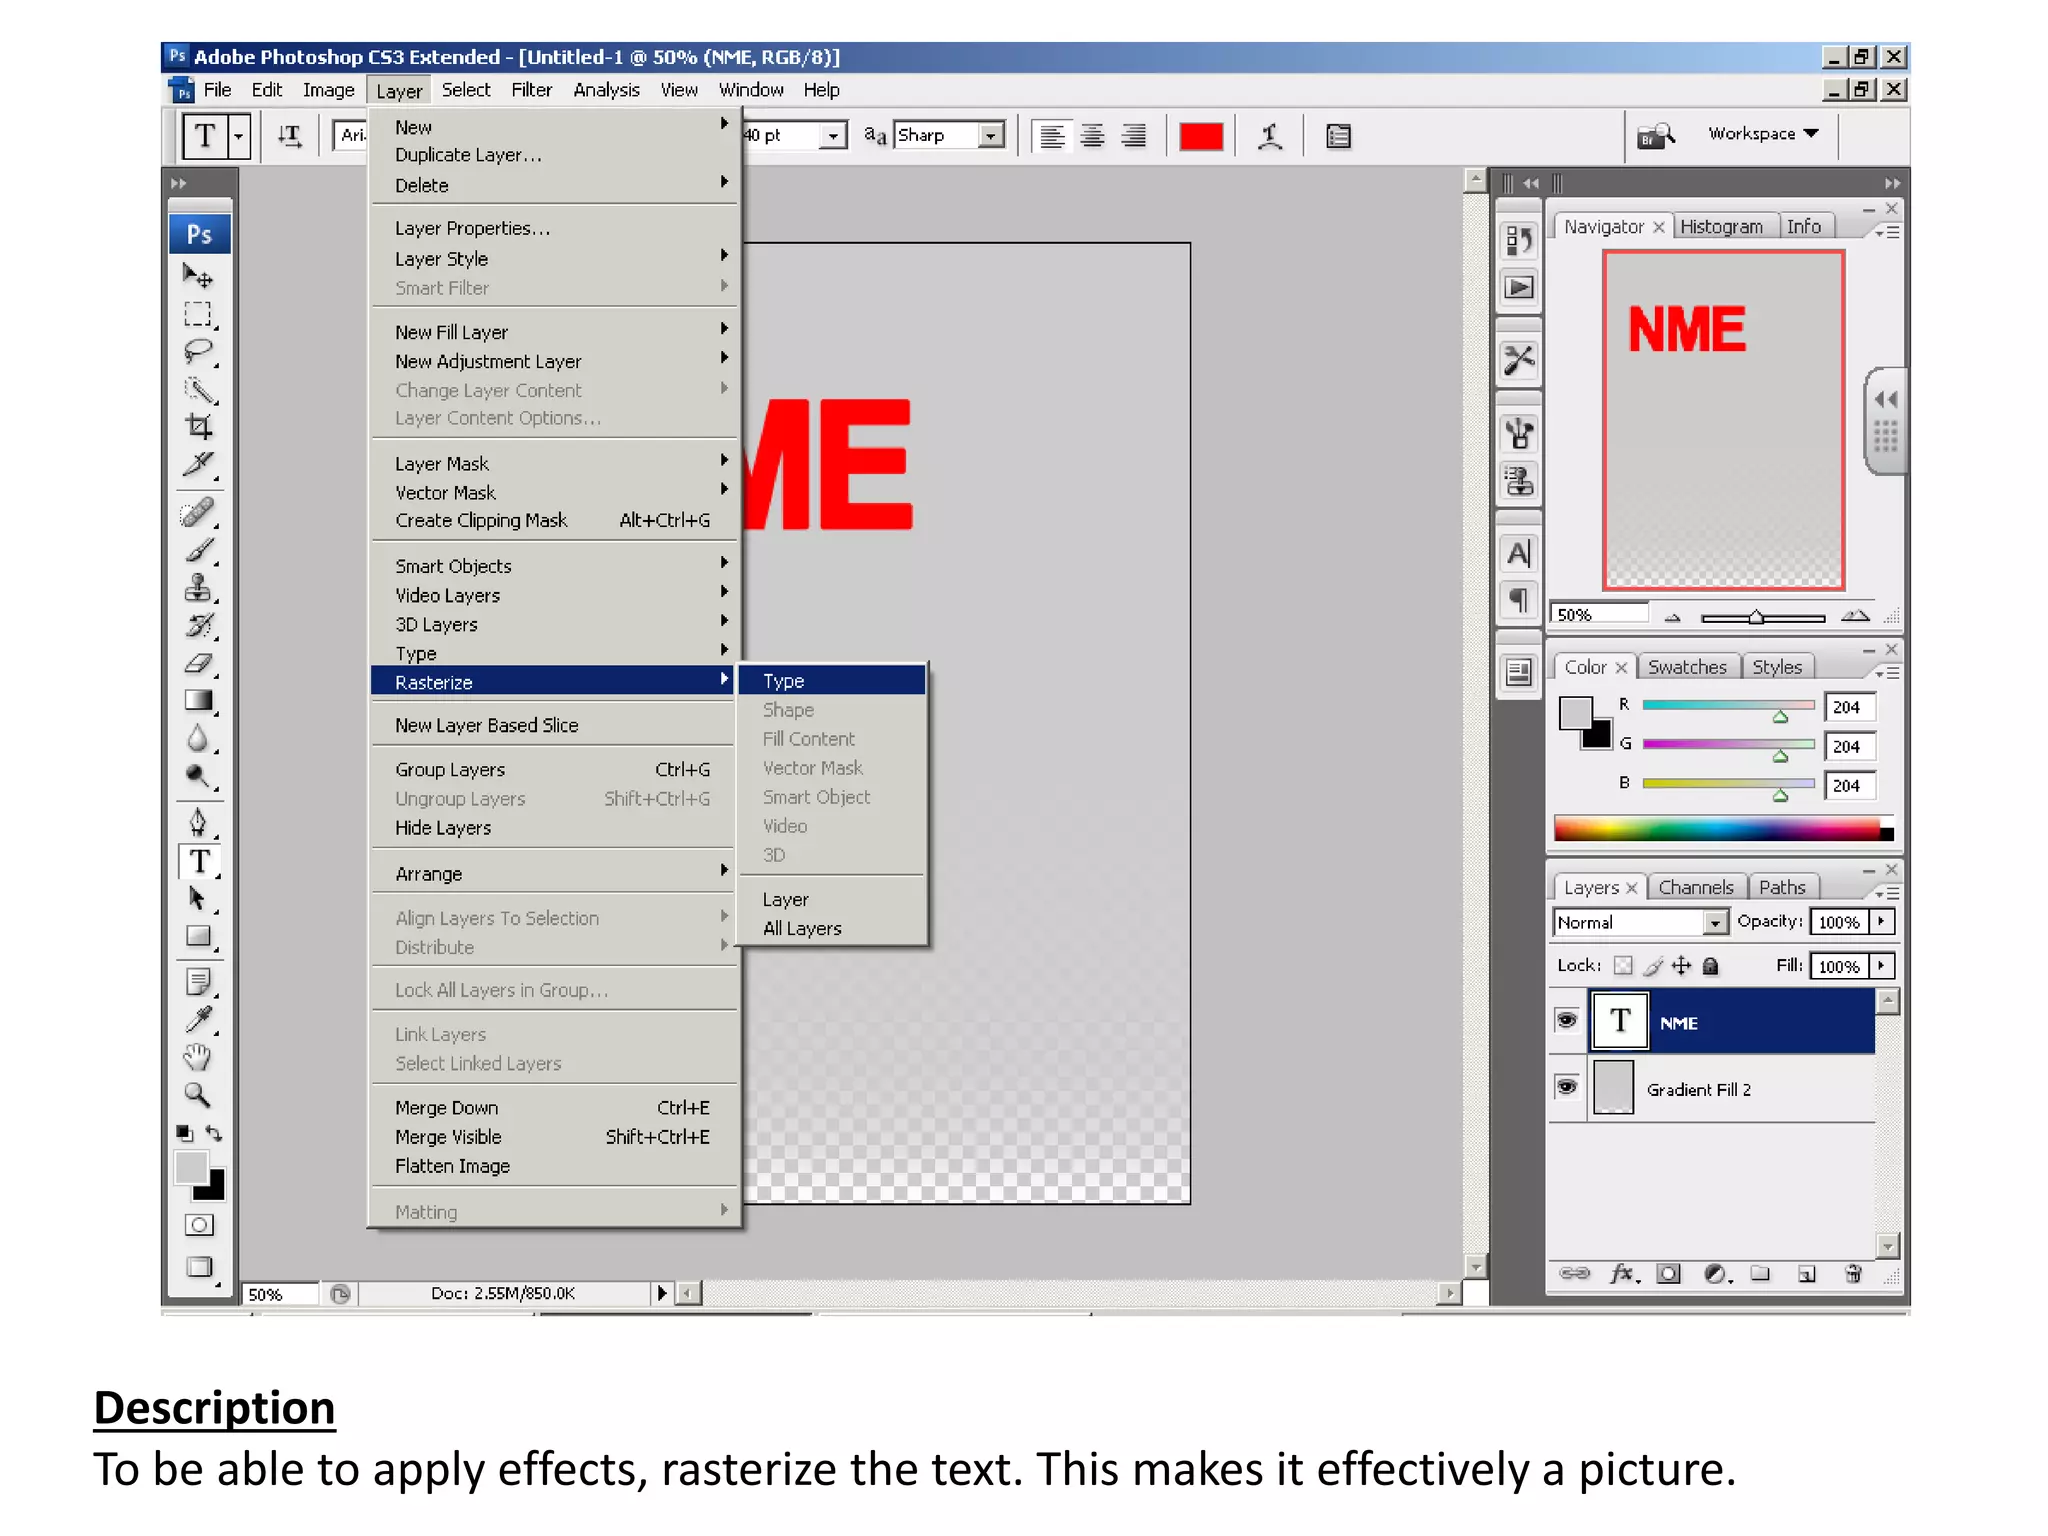Adjust the Navigator zoom slider
Image resolution: width=2048 pixels, height=1536 pixels.
pos(1756,617)
